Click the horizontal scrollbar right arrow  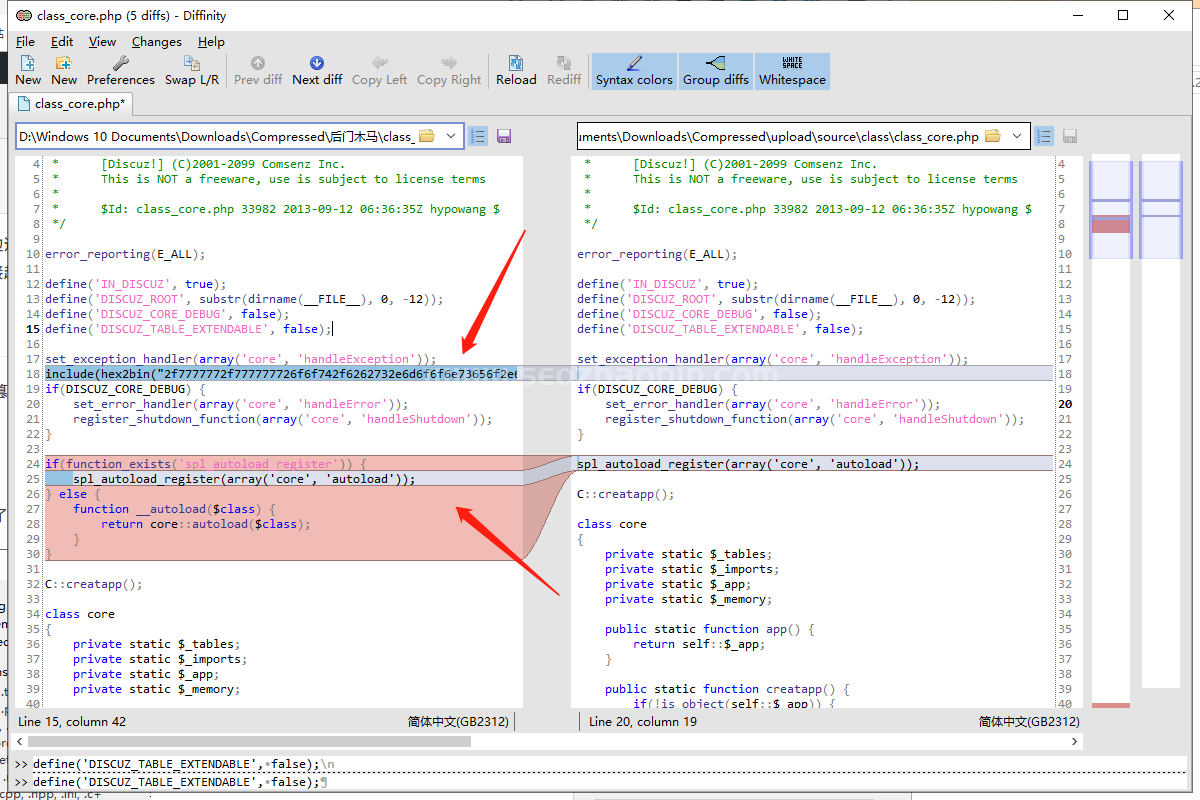coord(1075,742)
